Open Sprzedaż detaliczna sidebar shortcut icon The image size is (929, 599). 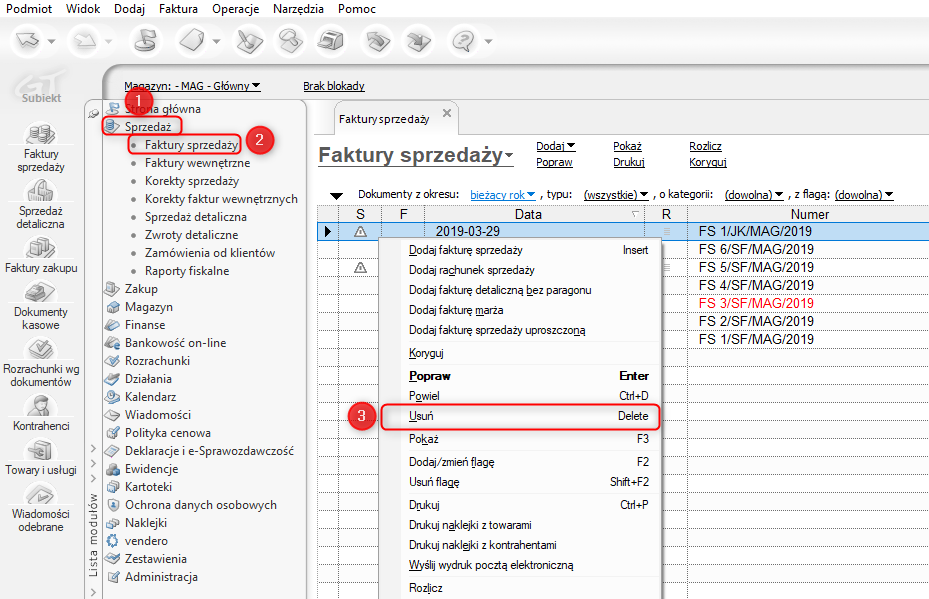pyautogui.click(x=40, y=191)
